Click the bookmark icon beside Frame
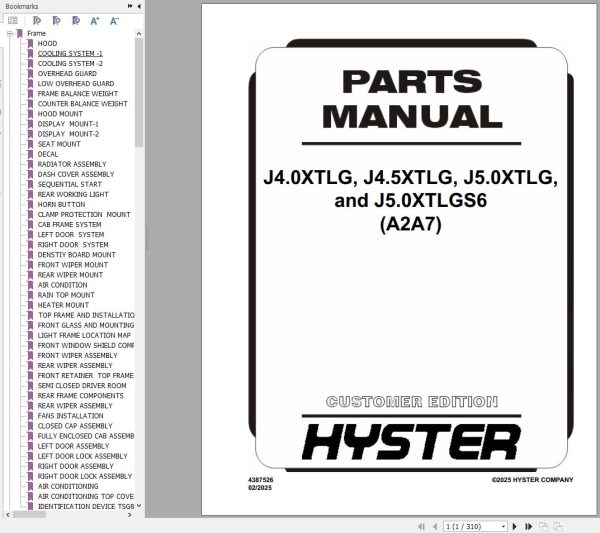The width and height of the screenshot is (600, 533). tap(20, 34)
